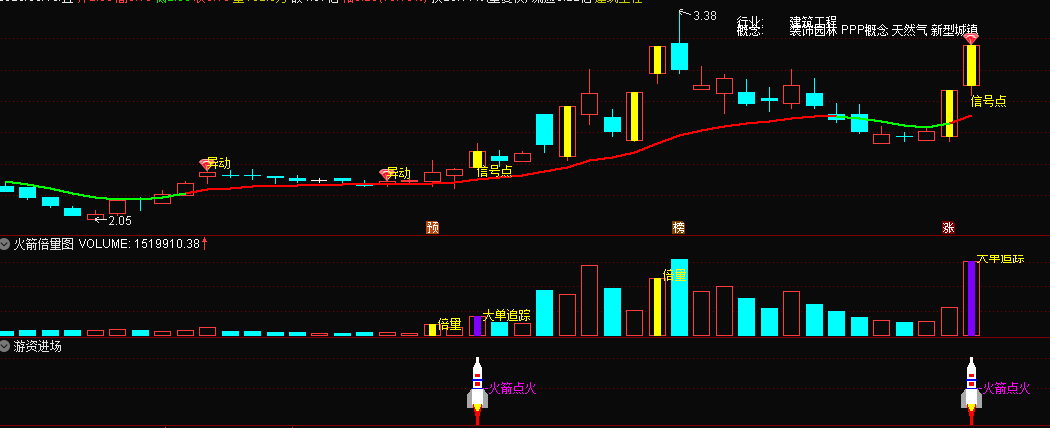Viewport: 1050px width, 428px height.
Task: Click the latest rocket ignition icon at right
Action: 971,391
